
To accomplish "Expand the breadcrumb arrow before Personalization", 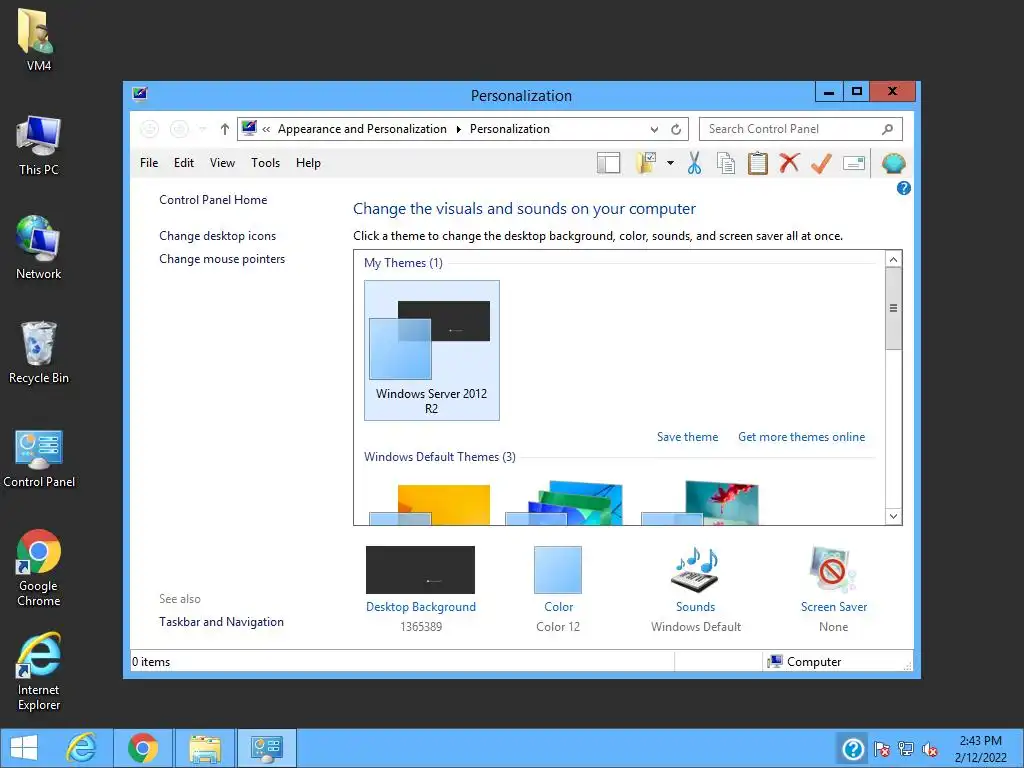I will (x=458, y=129).
